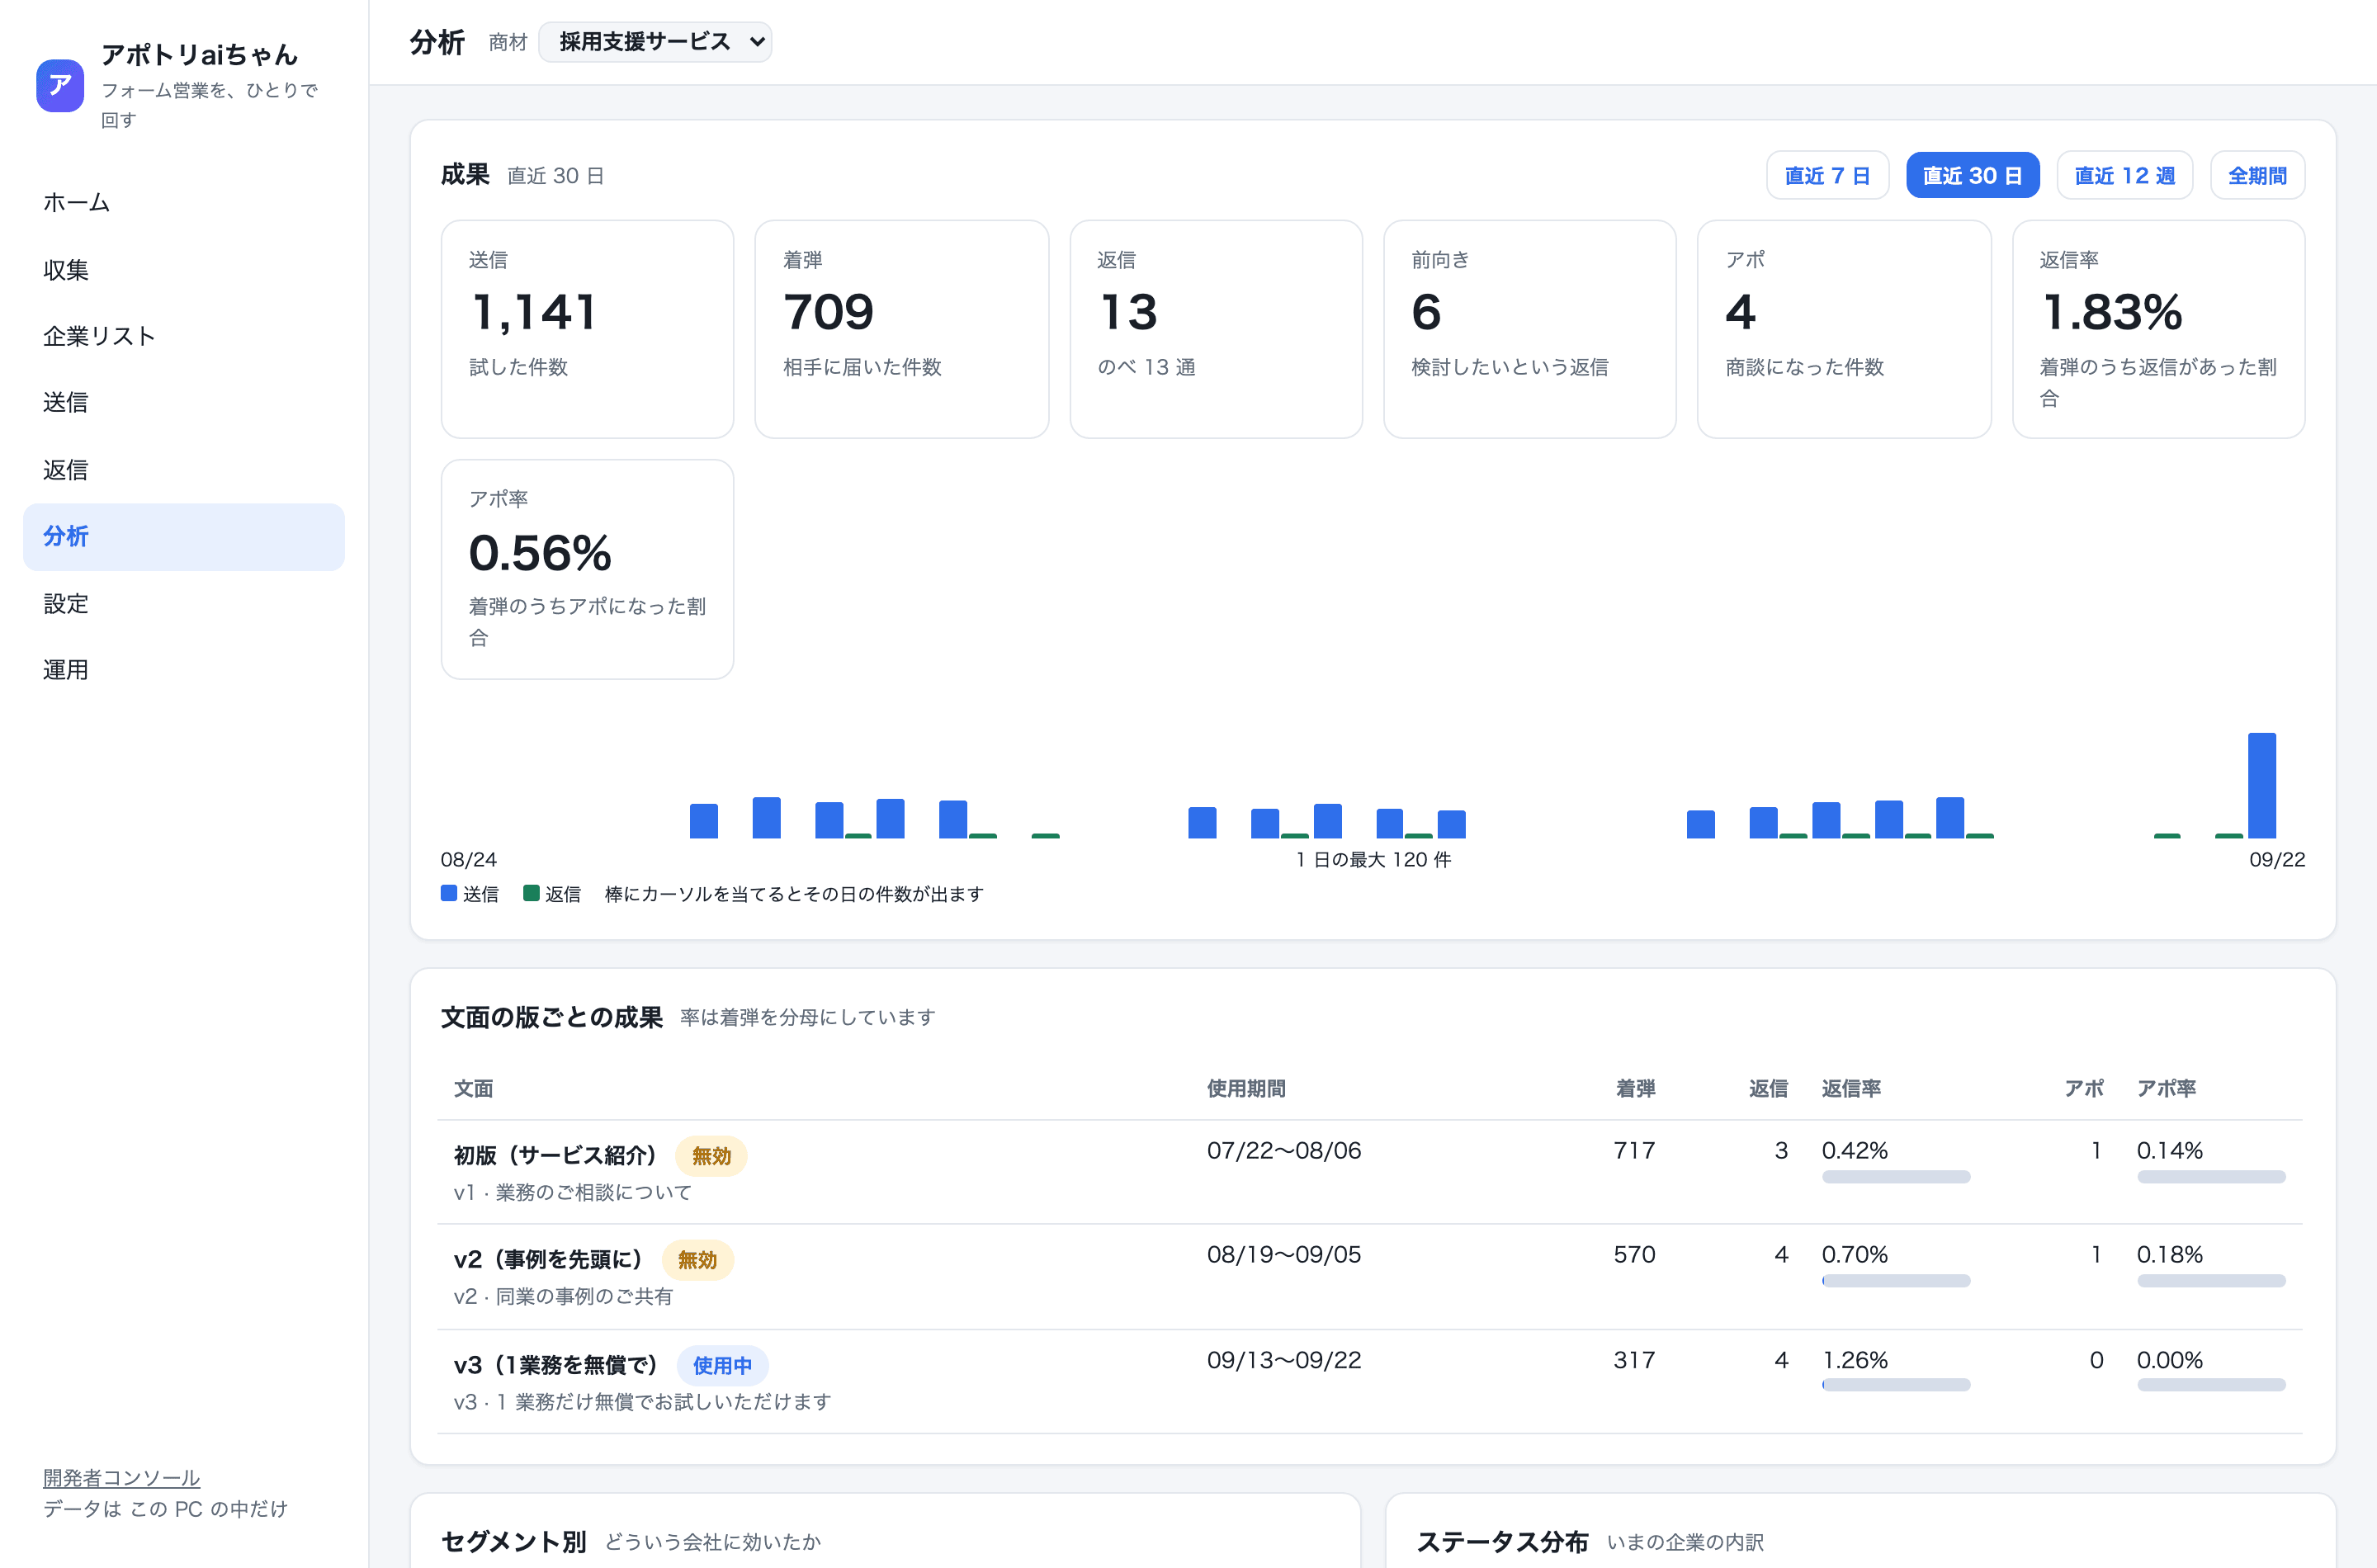Select the 初版（サービス紹介） row title
This screenshot has width=2377, height=1568.
pyautogui.click(x=555, y=1155)
